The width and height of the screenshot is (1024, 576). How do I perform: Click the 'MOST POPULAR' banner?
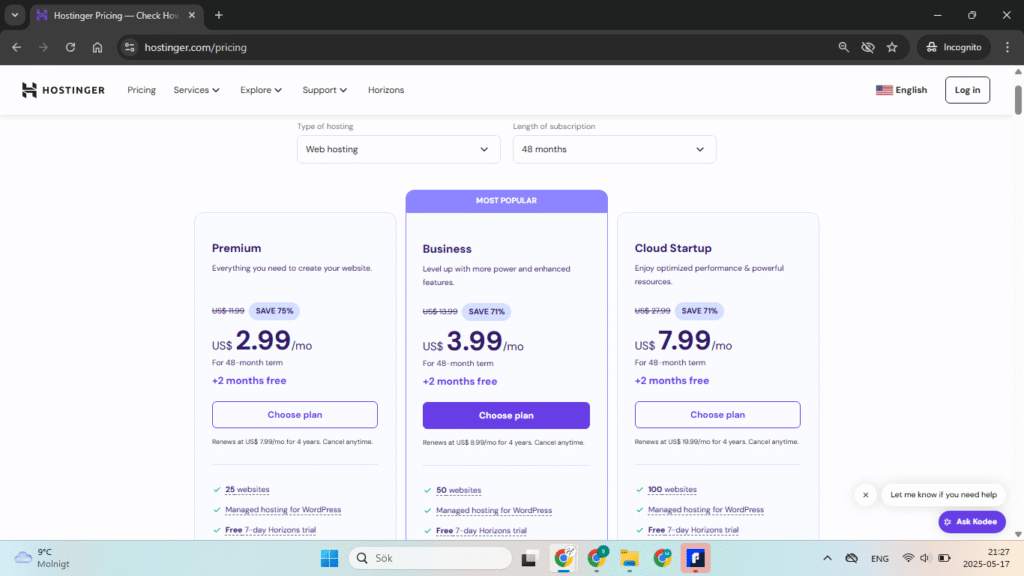coord(506,200)
